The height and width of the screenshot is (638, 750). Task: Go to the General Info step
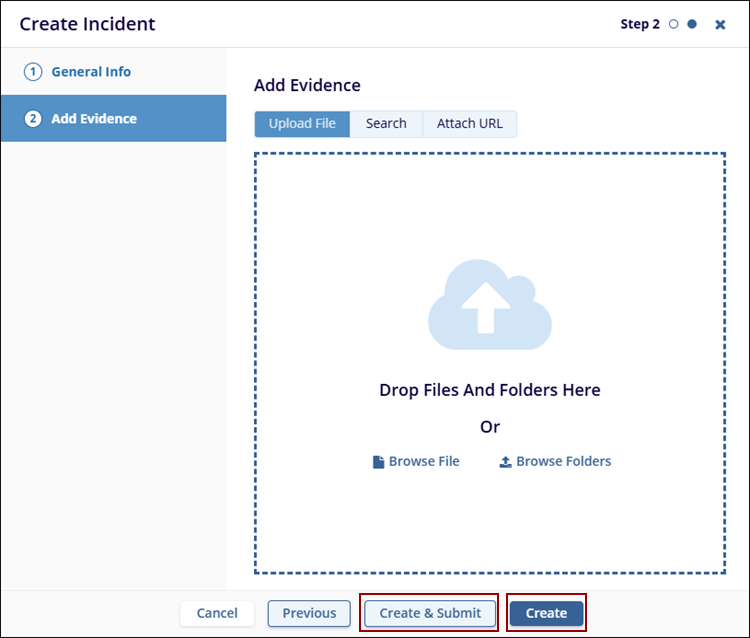91,72
